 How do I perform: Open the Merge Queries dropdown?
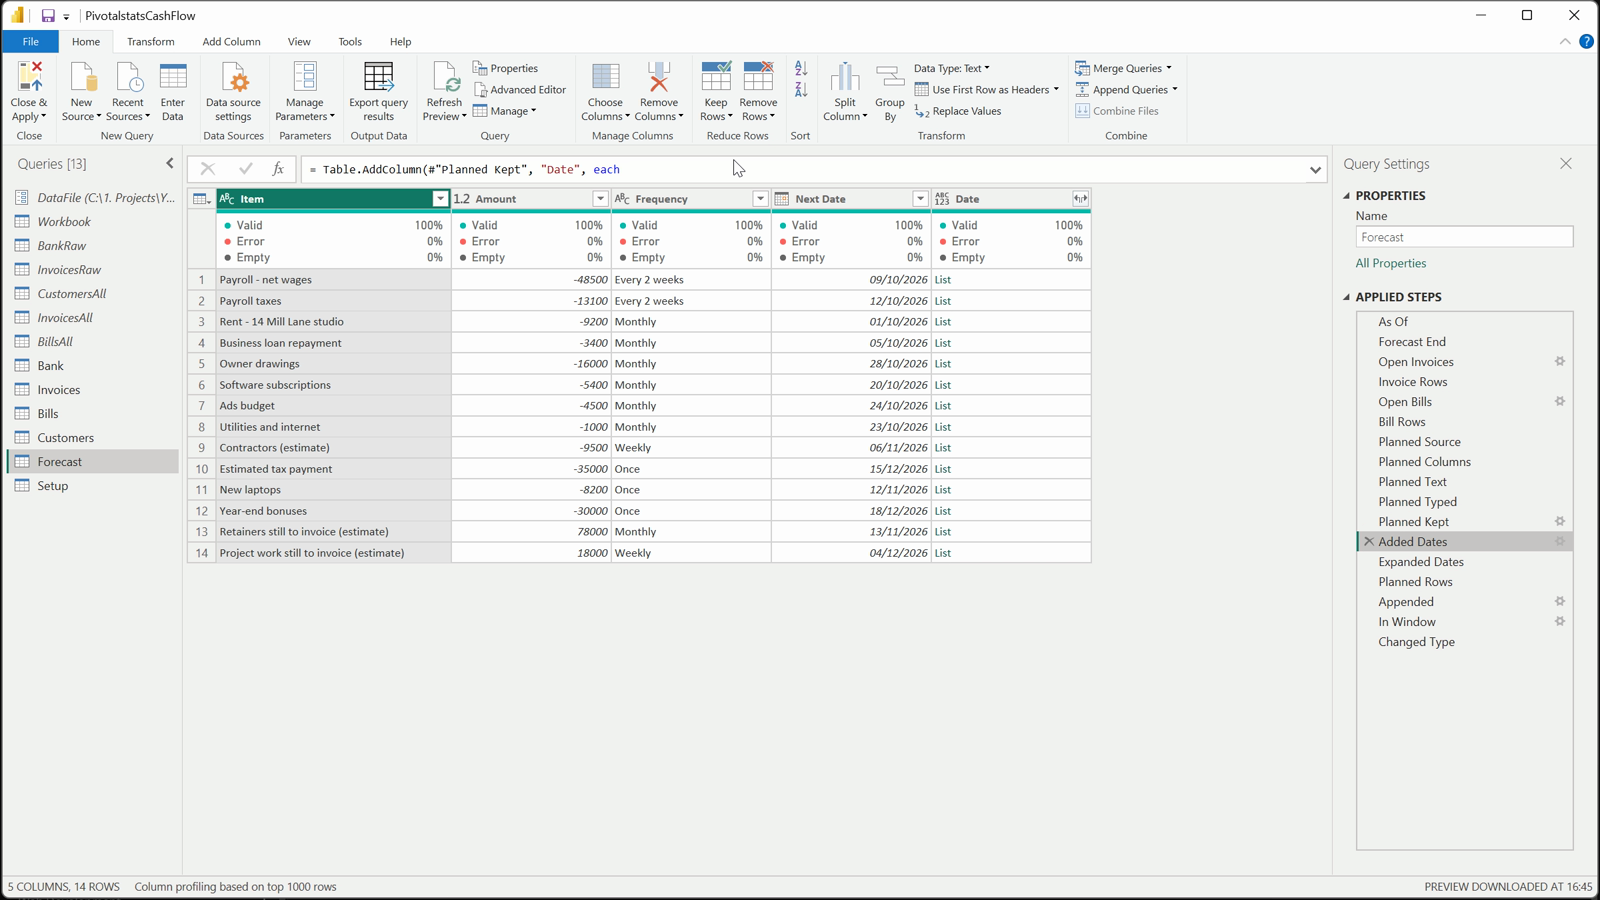point(1123,68)
